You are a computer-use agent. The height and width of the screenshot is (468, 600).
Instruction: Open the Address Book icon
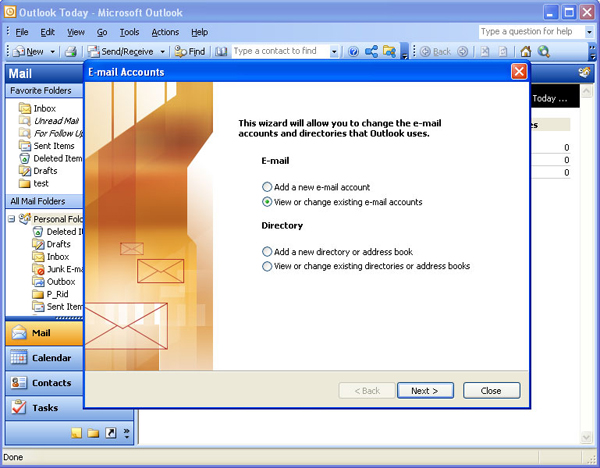coord(221,52)
